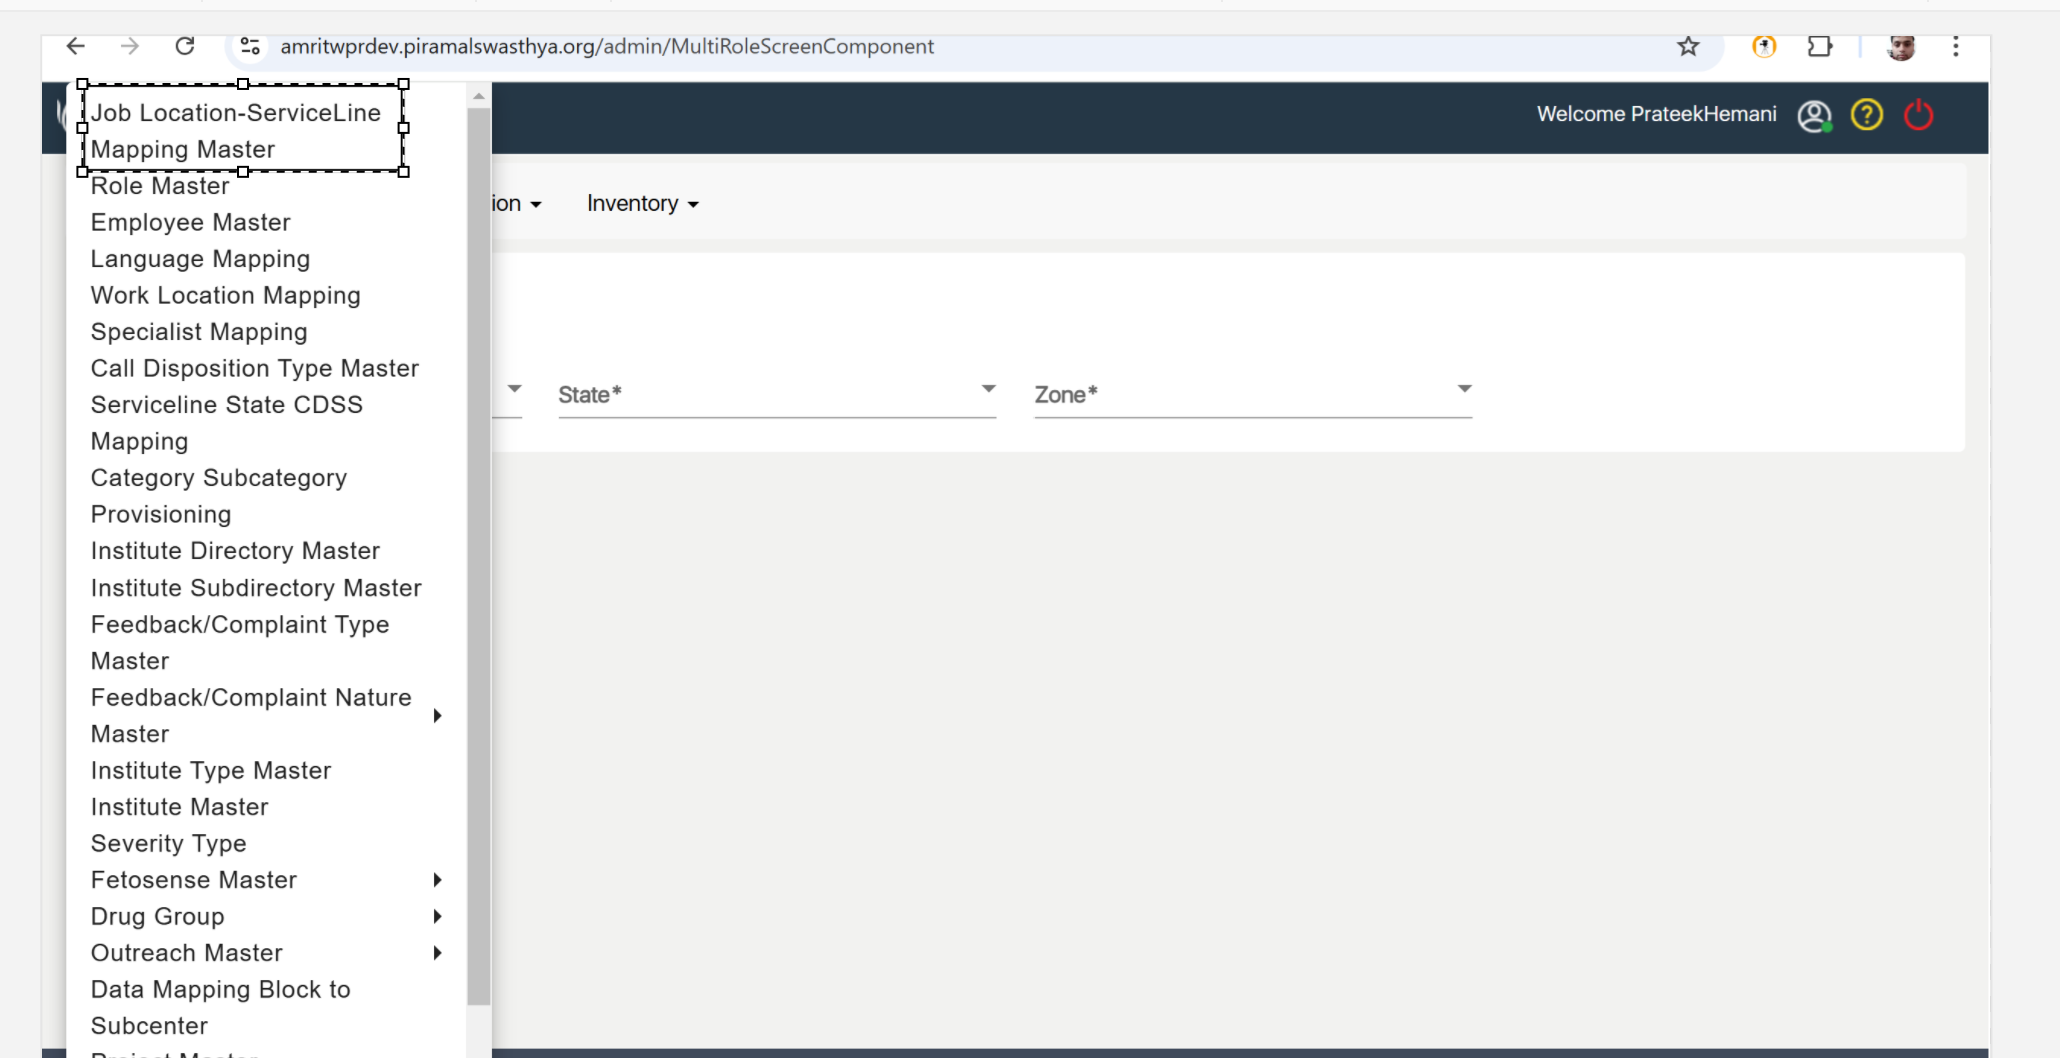Click the address bar URL
This screenshot has width=2060, height=1058.
[x=607, y=46]
